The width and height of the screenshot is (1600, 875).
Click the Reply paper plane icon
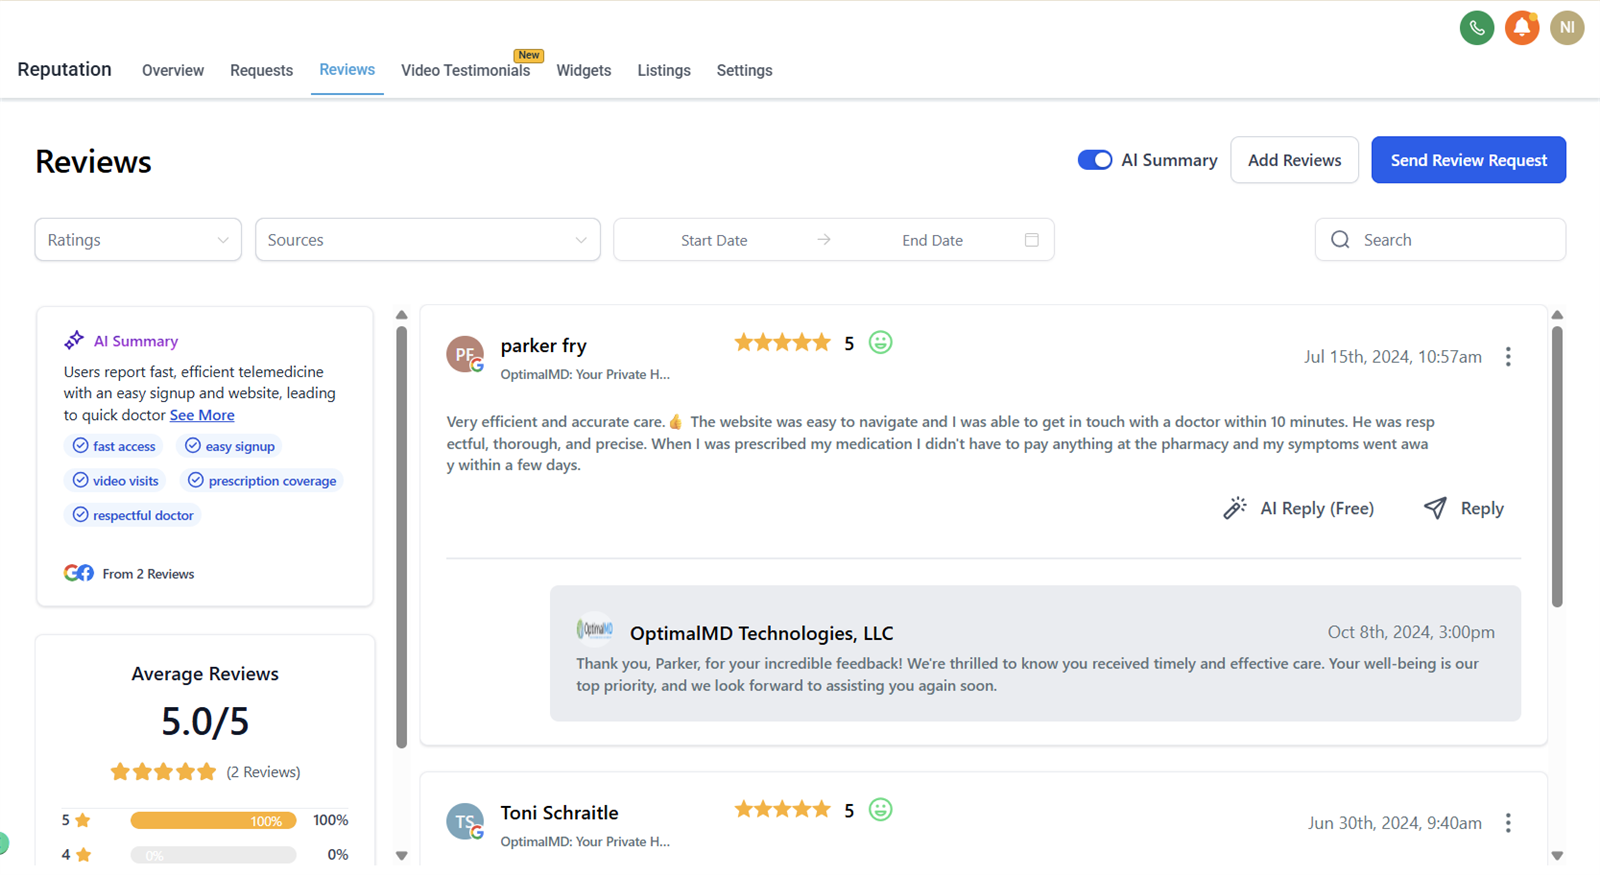(x=1435, y=508)
